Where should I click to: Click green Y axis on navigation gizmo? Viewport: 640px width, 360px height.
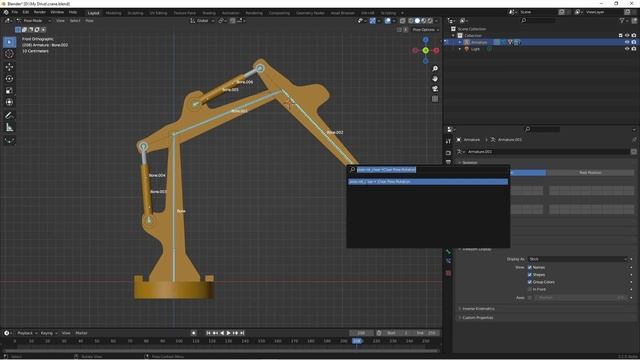[x=426, y=50]
